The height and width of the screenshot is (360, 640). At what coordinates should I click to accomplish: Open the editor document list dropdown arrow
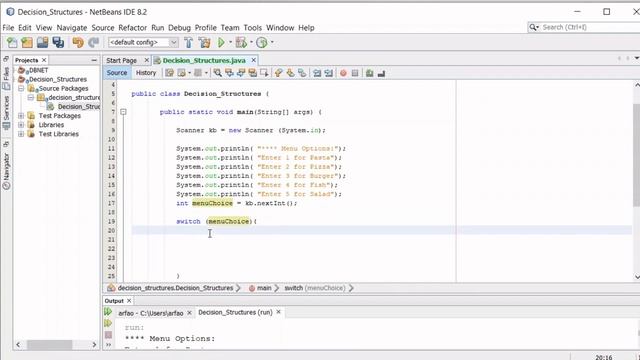[637, 59]
